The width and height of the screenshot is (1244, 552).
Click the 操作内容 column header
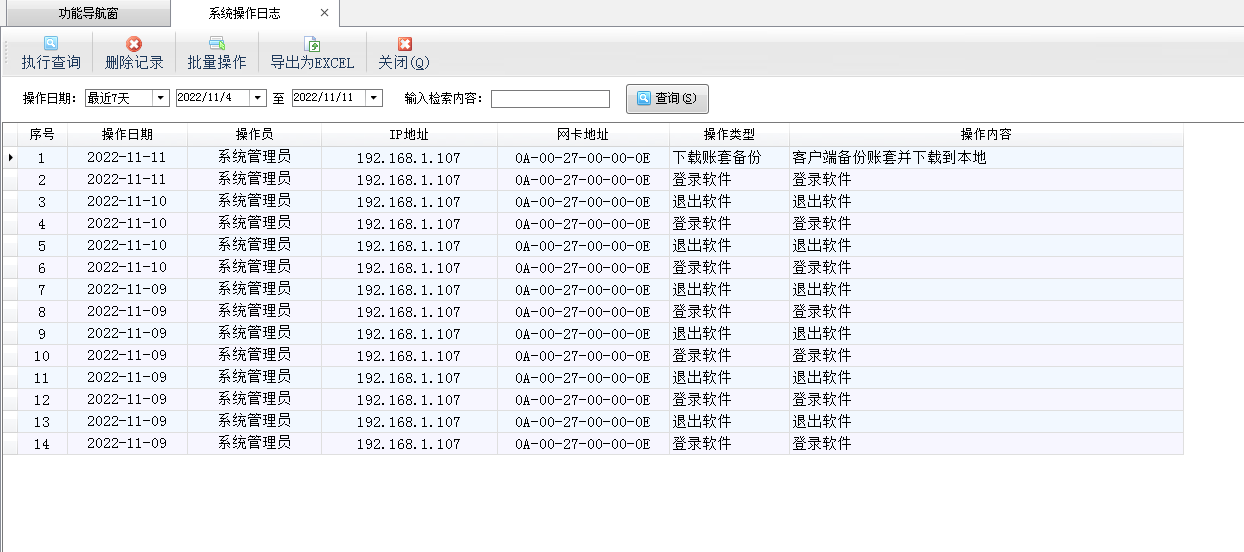tap(985, 135)
